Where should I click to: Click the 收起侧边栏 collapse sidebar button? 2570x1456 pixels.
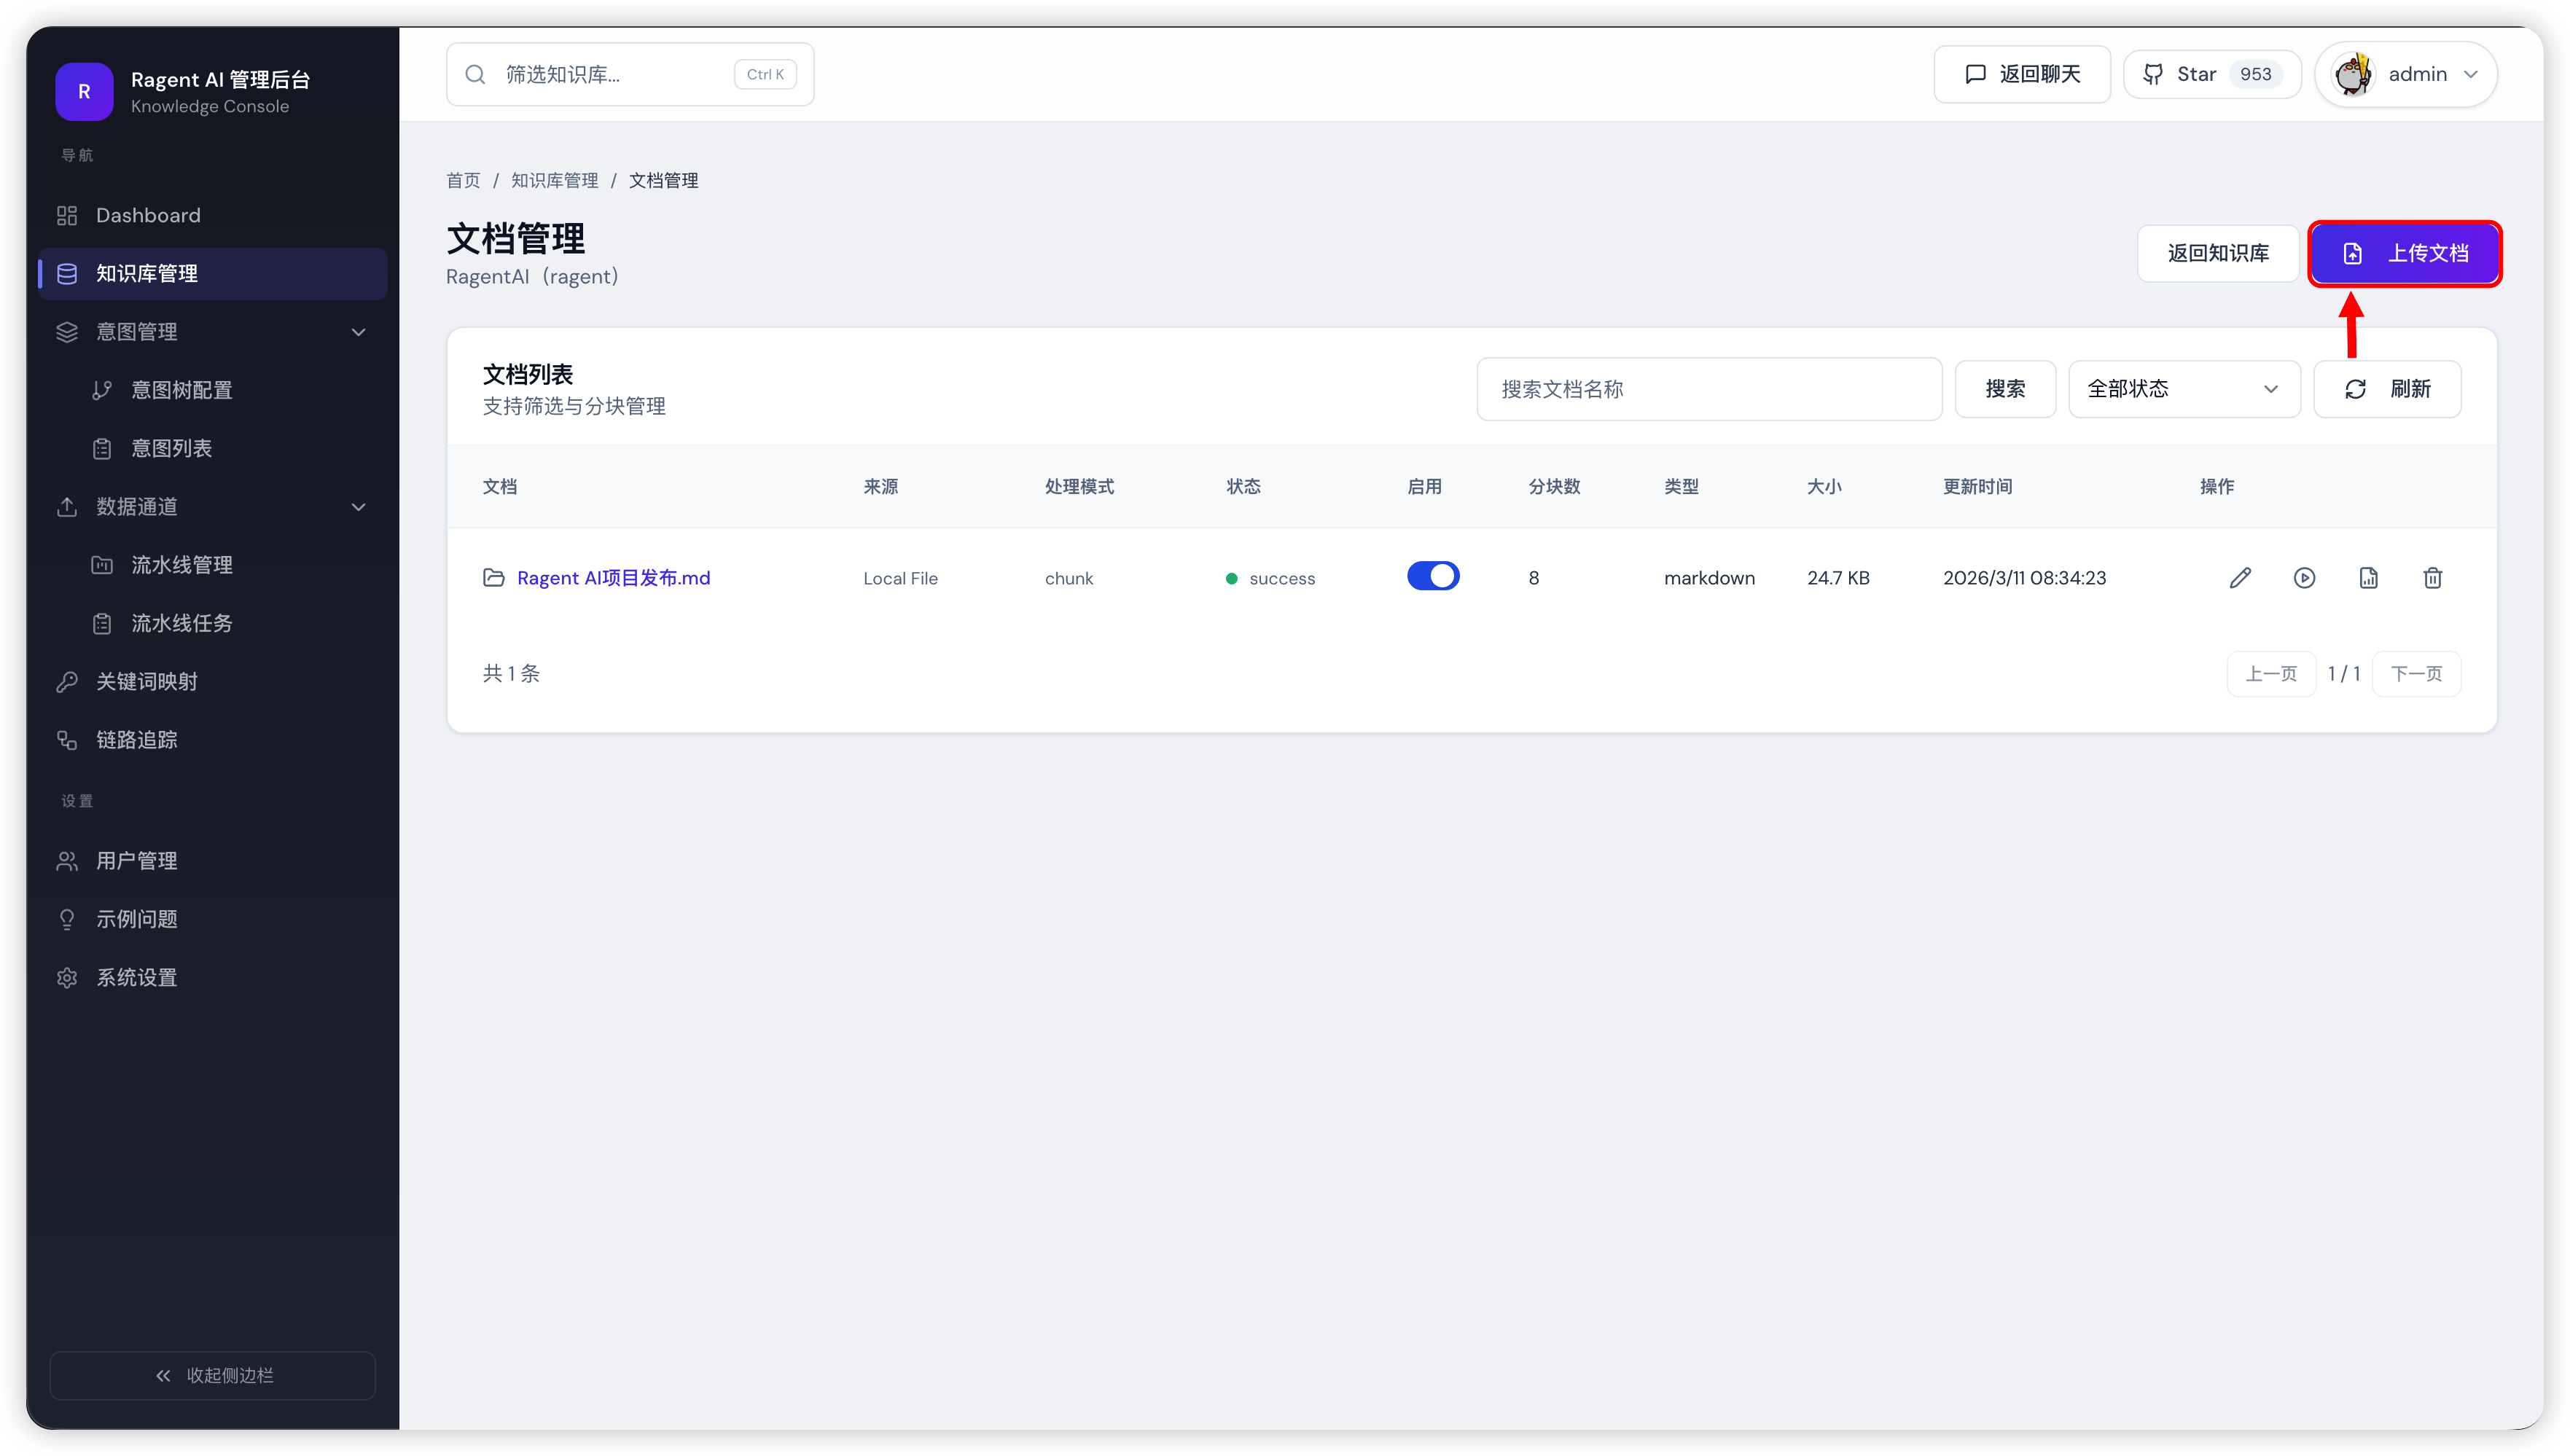[x=213, y=1375]
